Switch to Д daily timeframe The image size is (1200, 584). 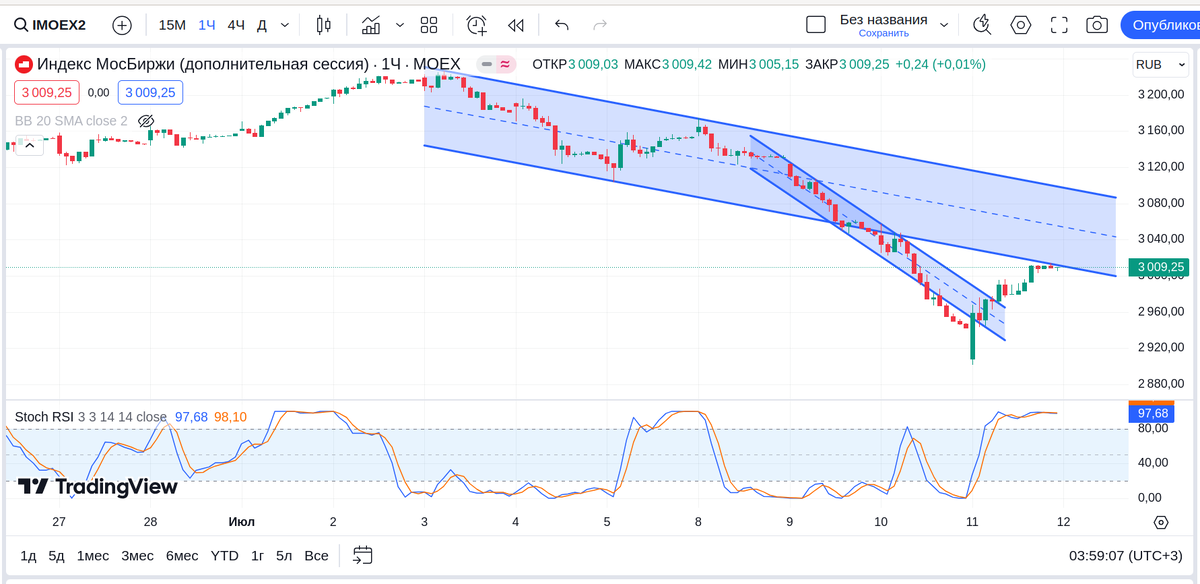[262, 25]
